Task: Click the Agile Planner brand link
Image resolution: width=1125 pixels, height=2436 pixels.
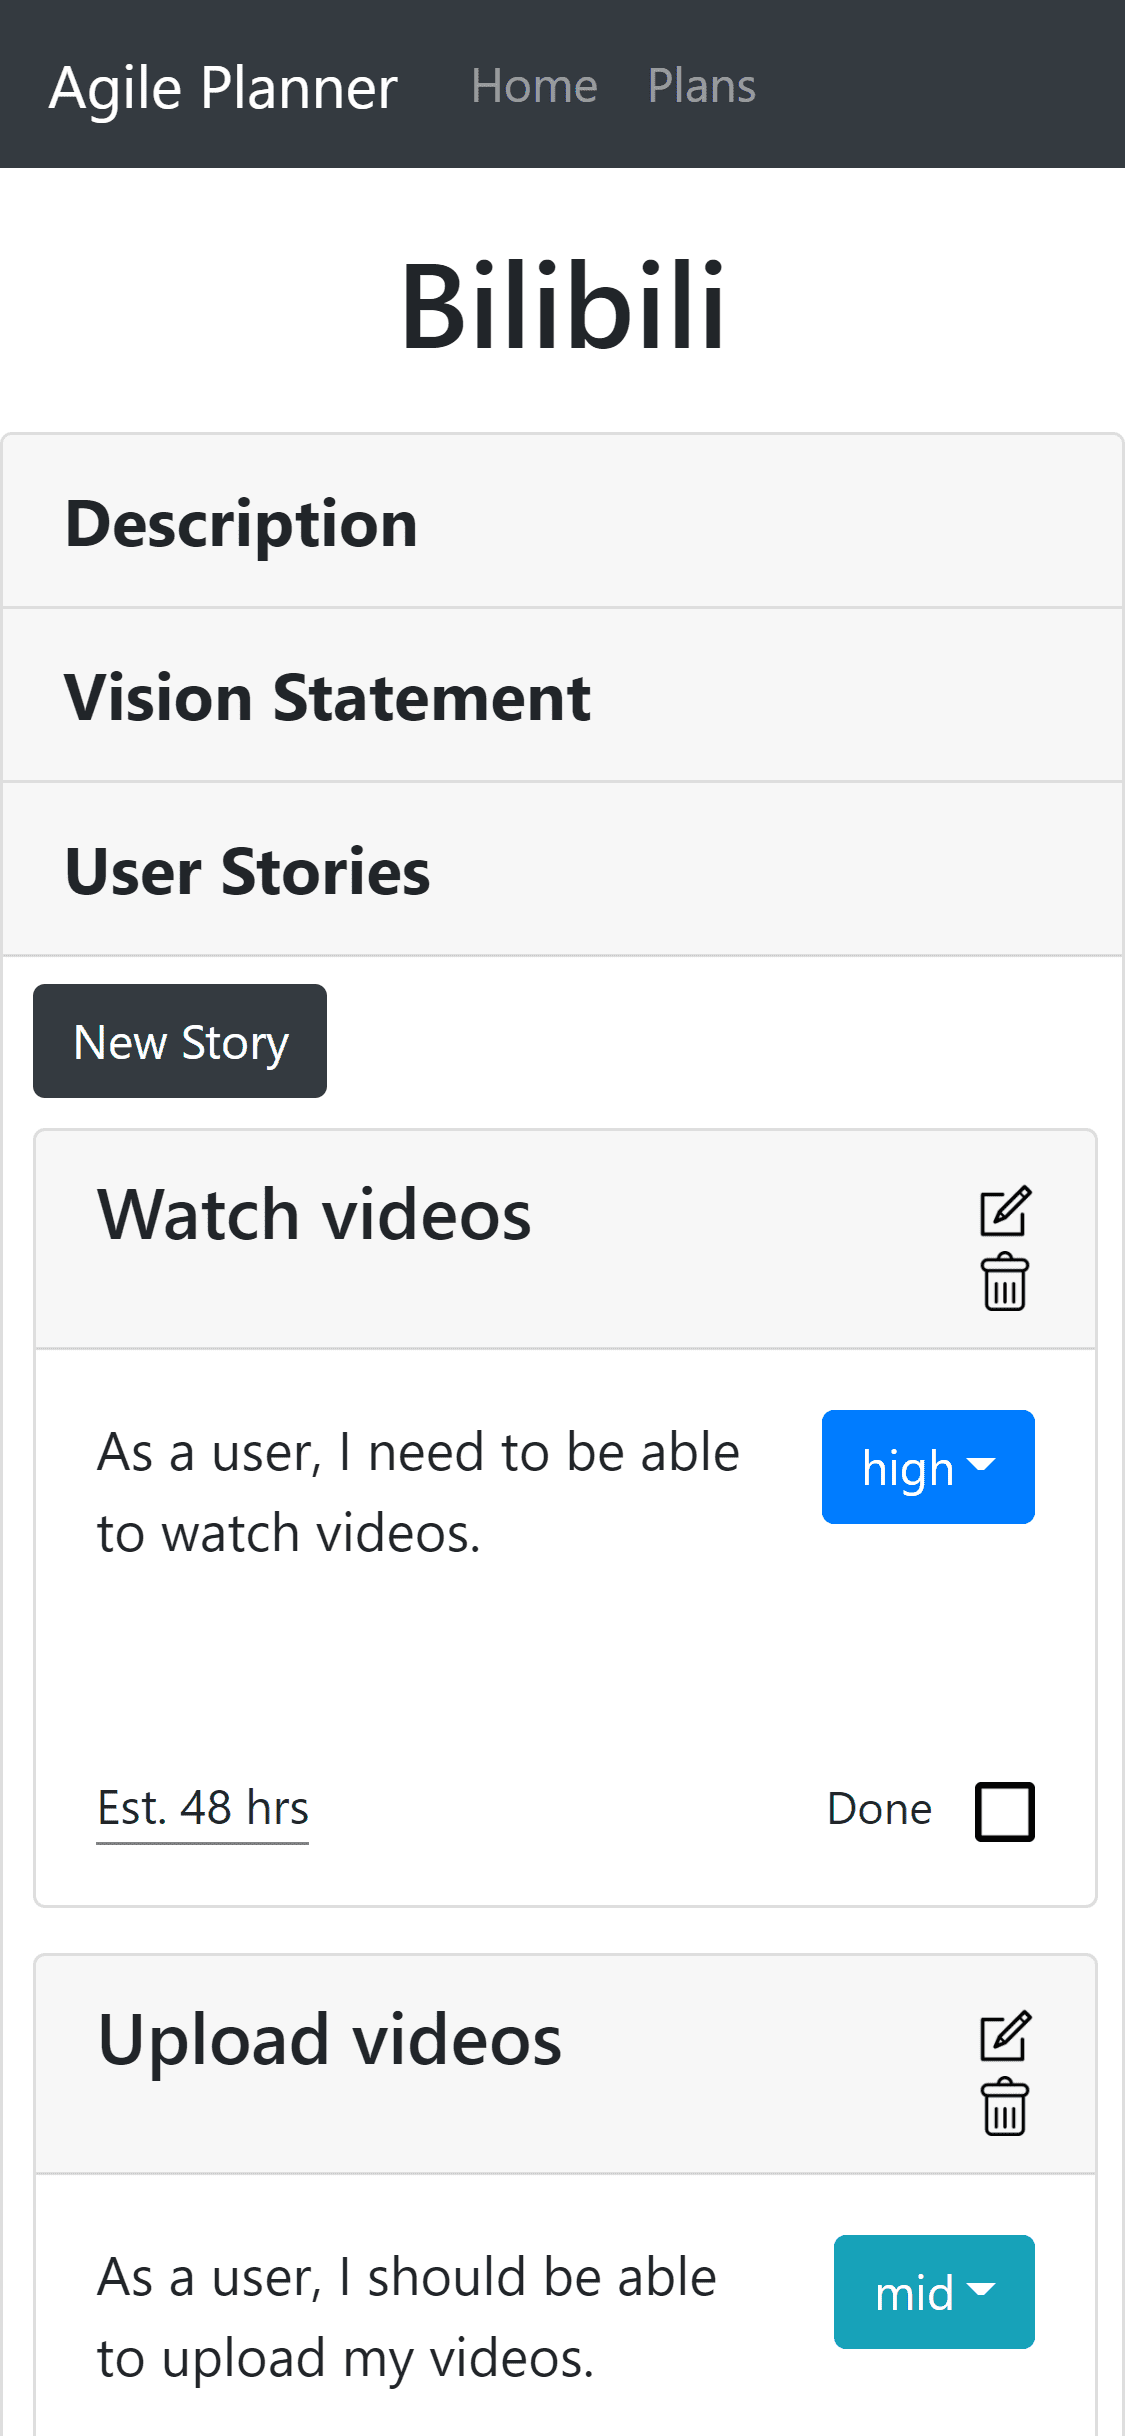Action: tap(223, 88)
